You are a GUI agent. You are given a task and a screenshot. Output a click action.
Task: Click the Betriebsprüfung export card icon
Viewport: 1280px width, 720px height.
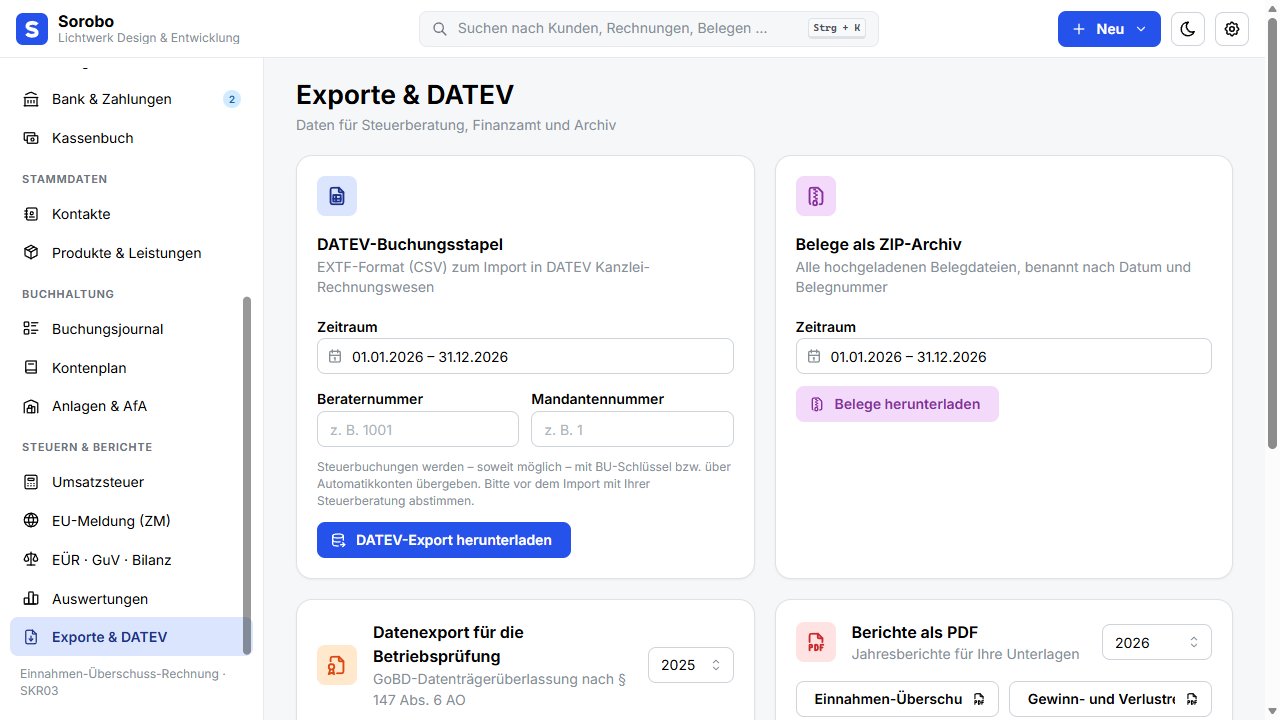337,665
